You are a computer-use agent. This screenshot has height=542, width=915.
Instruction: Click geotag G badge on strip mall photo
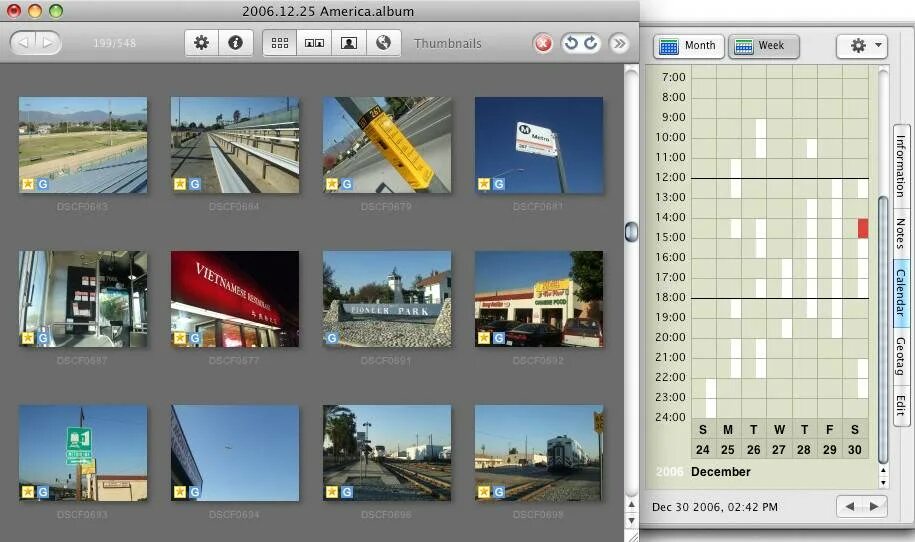coord(499,338)
